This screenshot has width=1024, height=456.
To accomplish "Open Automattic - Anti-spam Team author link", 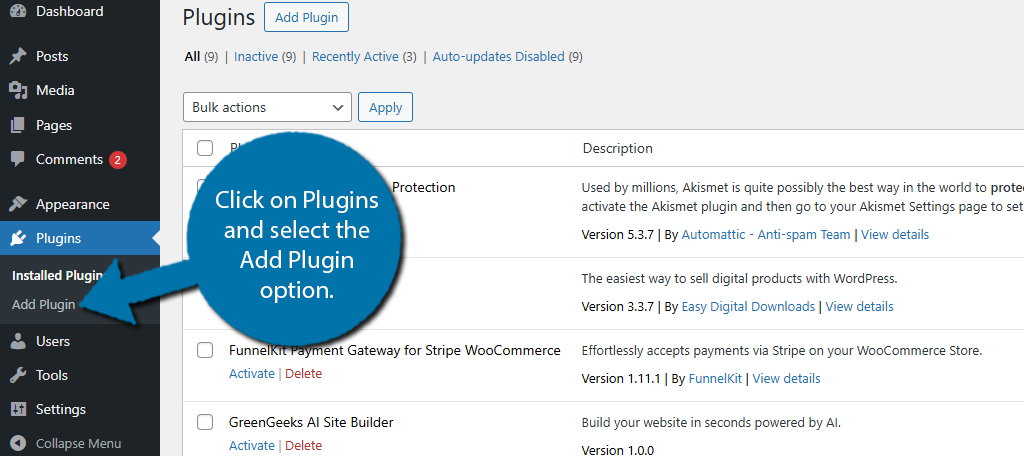I will (x=766, y=235).
